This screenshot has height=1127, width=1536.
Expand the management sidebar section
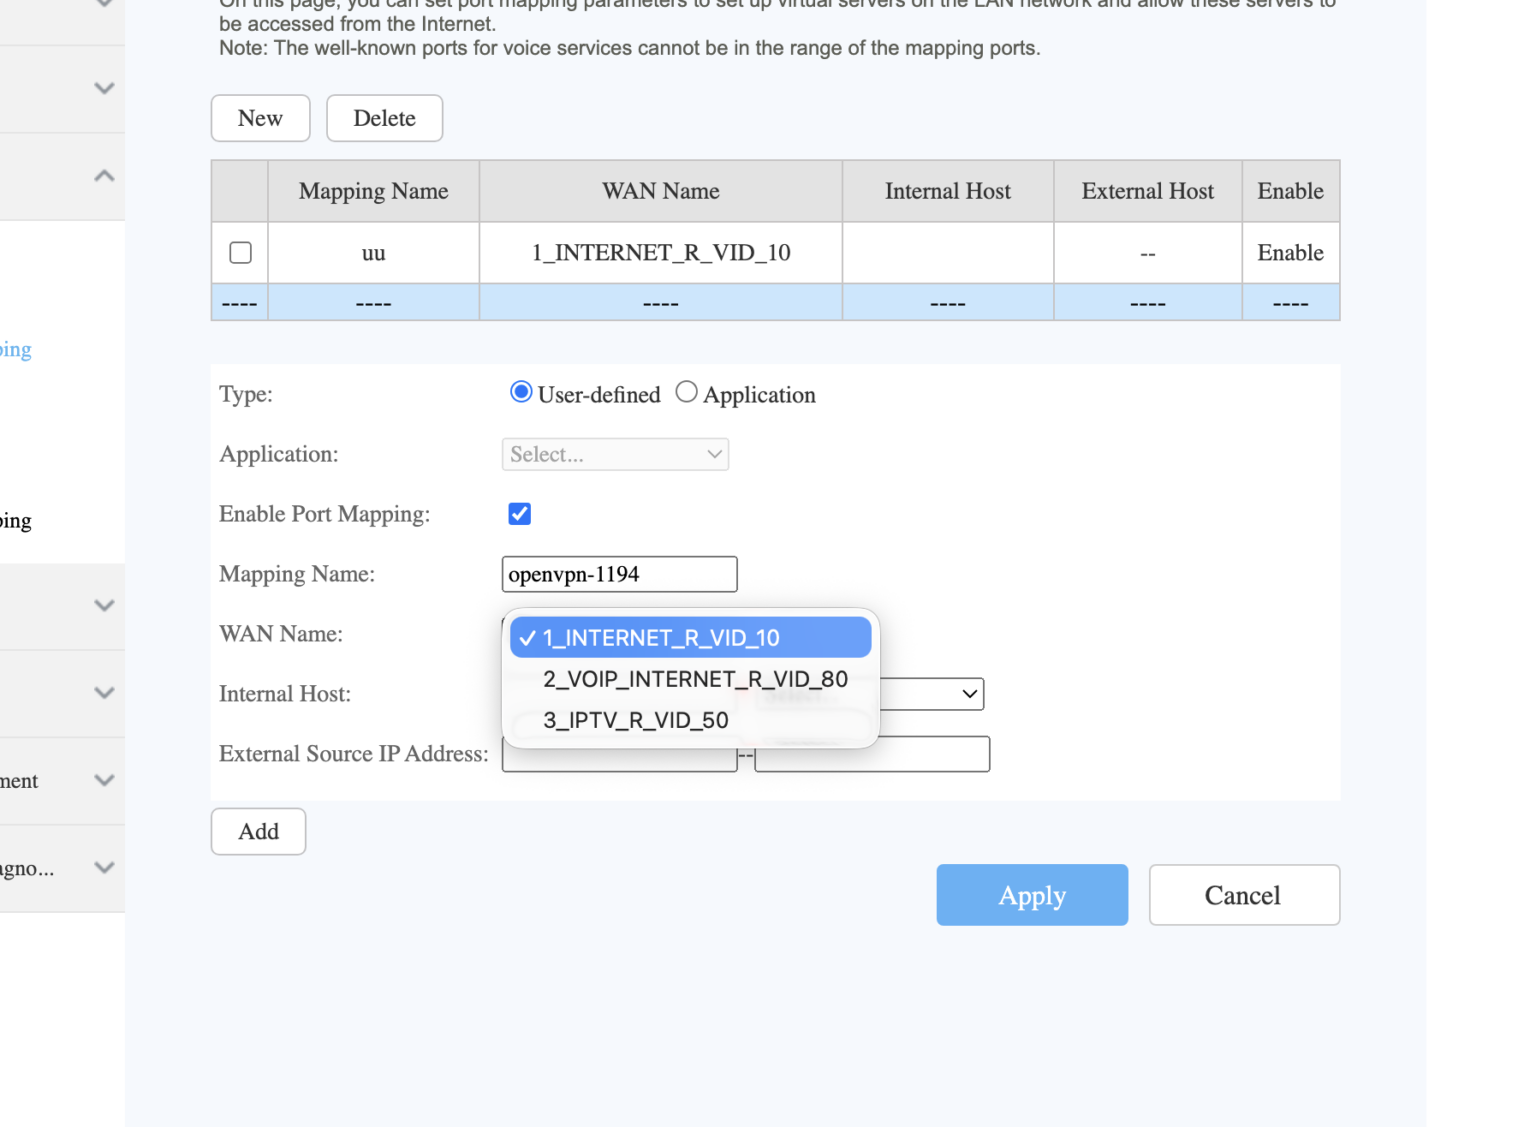click(104, 781)
